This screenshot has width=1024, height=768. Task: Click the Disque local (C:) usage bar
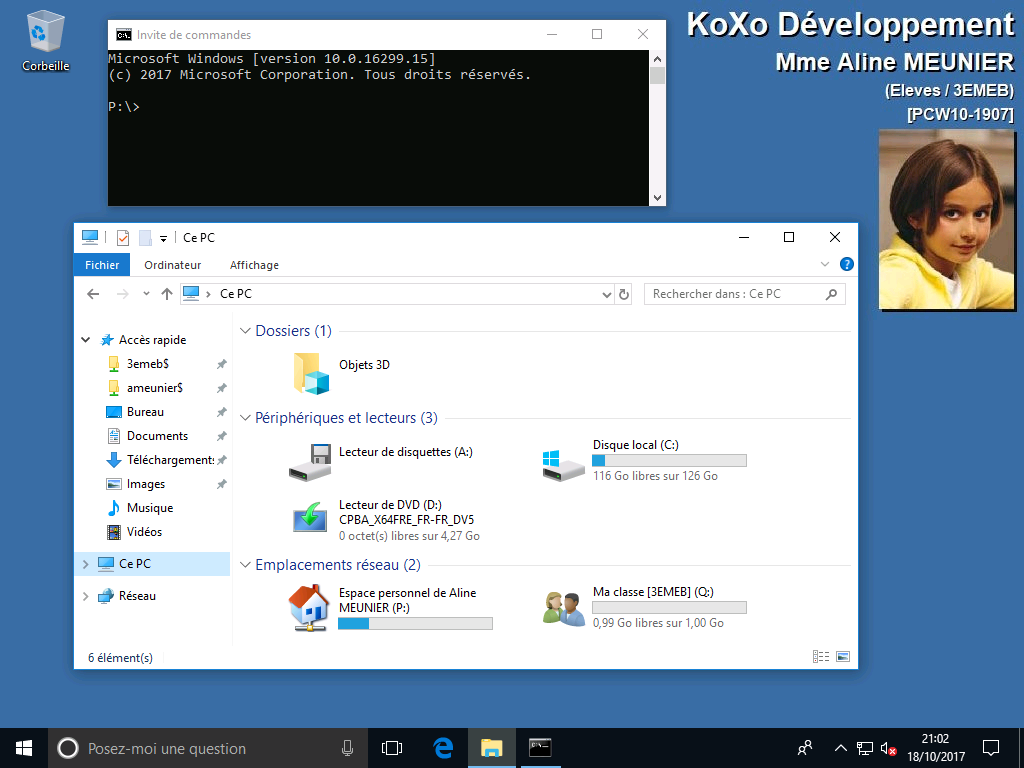[669, 461]
